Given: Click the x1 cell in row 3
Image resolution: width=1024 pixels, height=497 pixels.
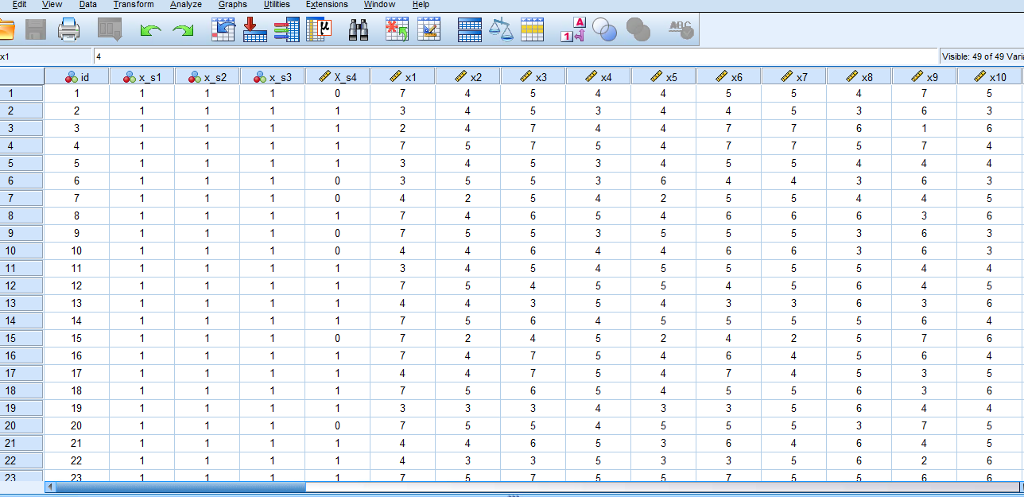Looking at the screenshot, I should point(403,128).
